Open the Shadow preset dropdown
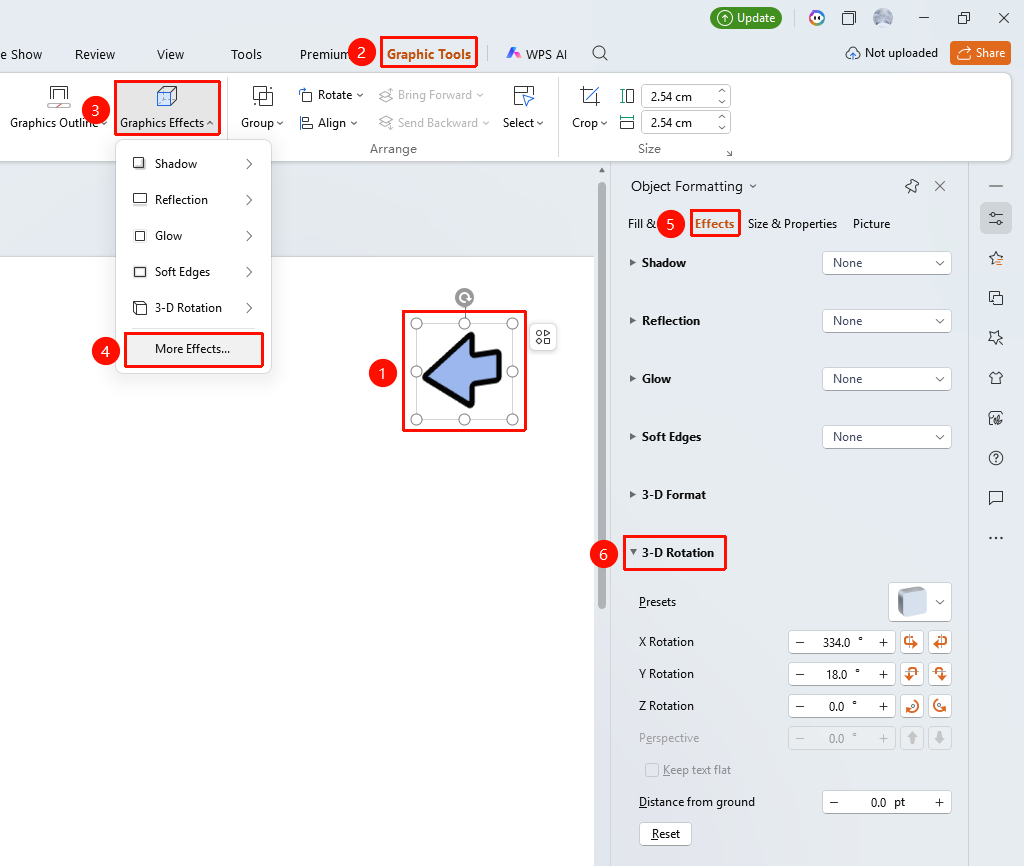 [886, 263]
